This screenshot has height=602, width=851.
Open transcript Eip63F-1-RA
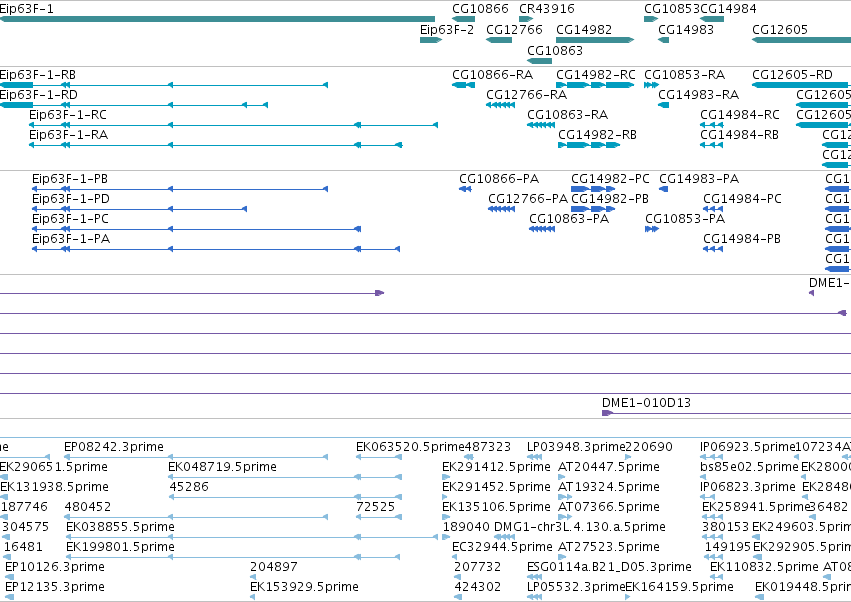(x=68, y=135)
